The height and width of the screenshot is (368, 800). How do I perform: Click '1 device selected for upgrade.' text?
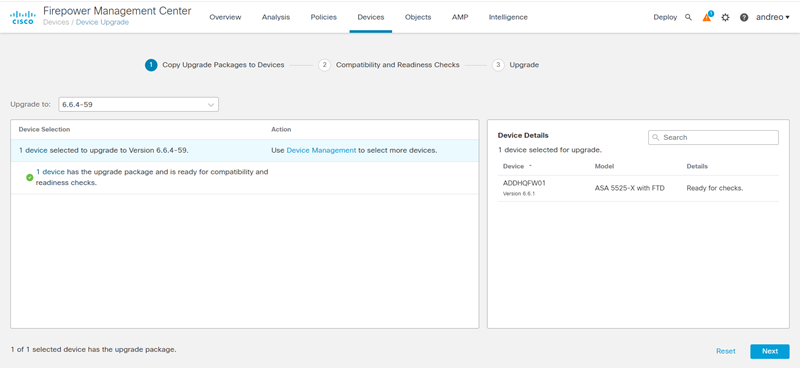pyautogui.click(x=550, y=150)
